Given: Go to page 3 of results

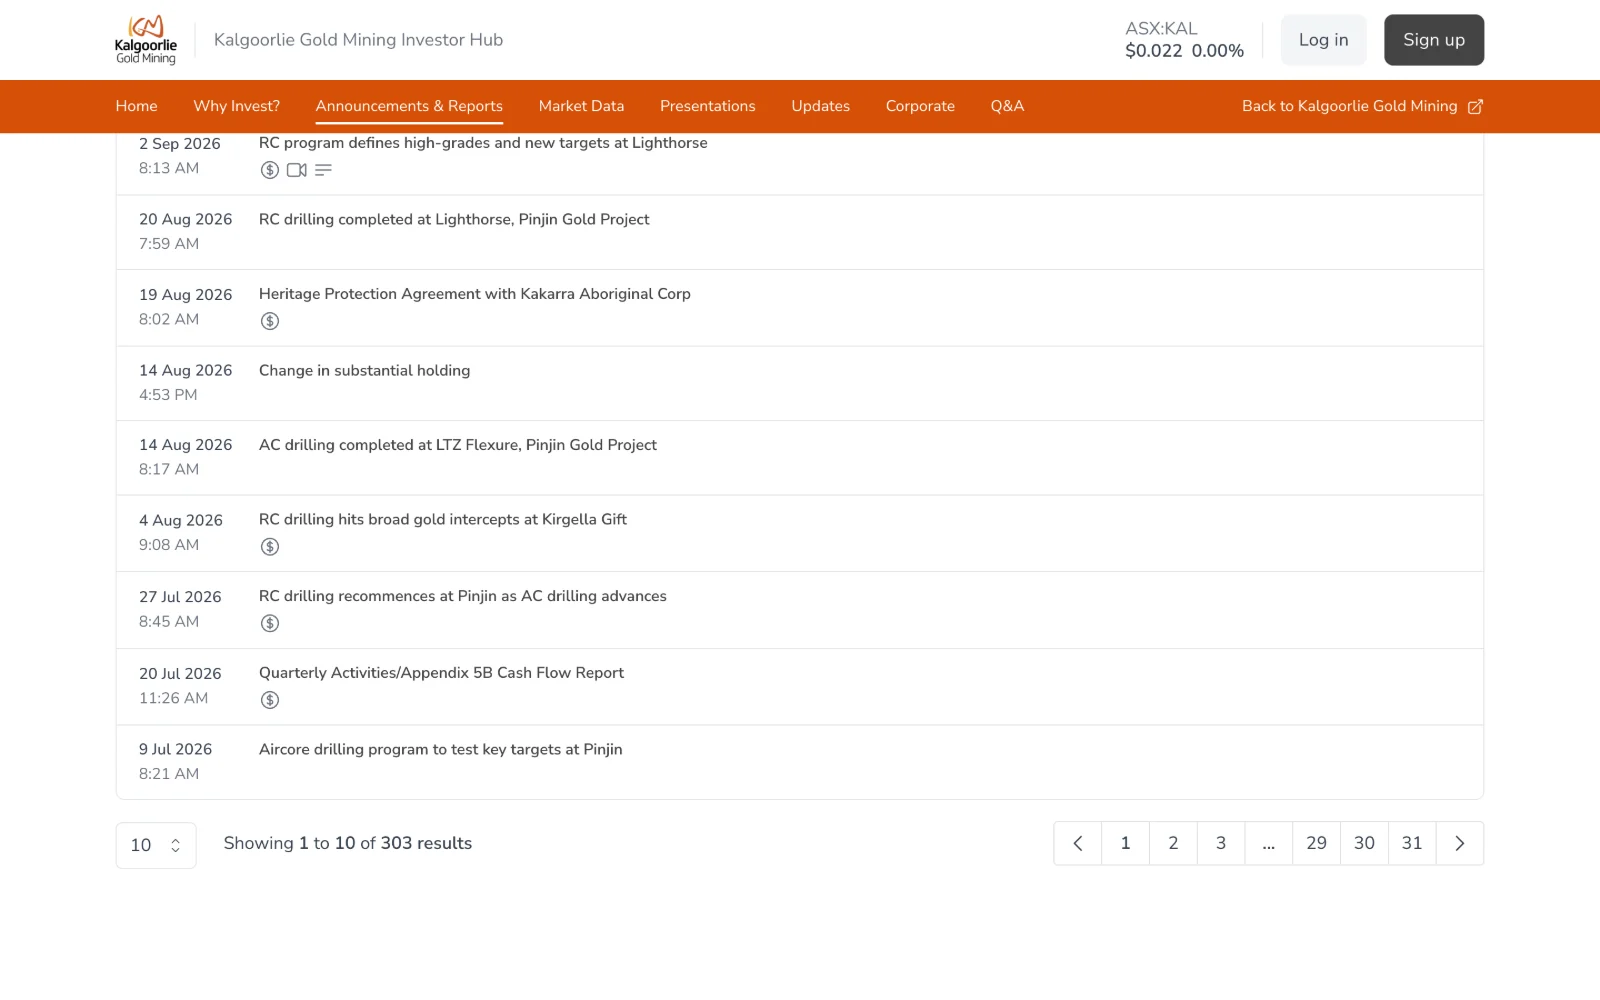Looking at the screenshot, I should click(x=1221, y=844).
